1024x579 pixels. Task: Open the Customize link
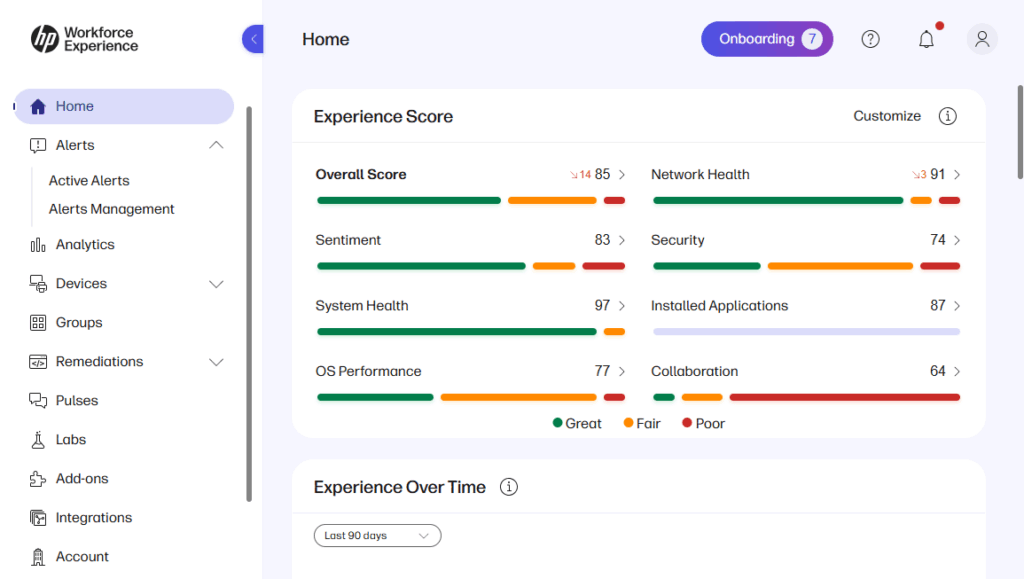[886, 116]
